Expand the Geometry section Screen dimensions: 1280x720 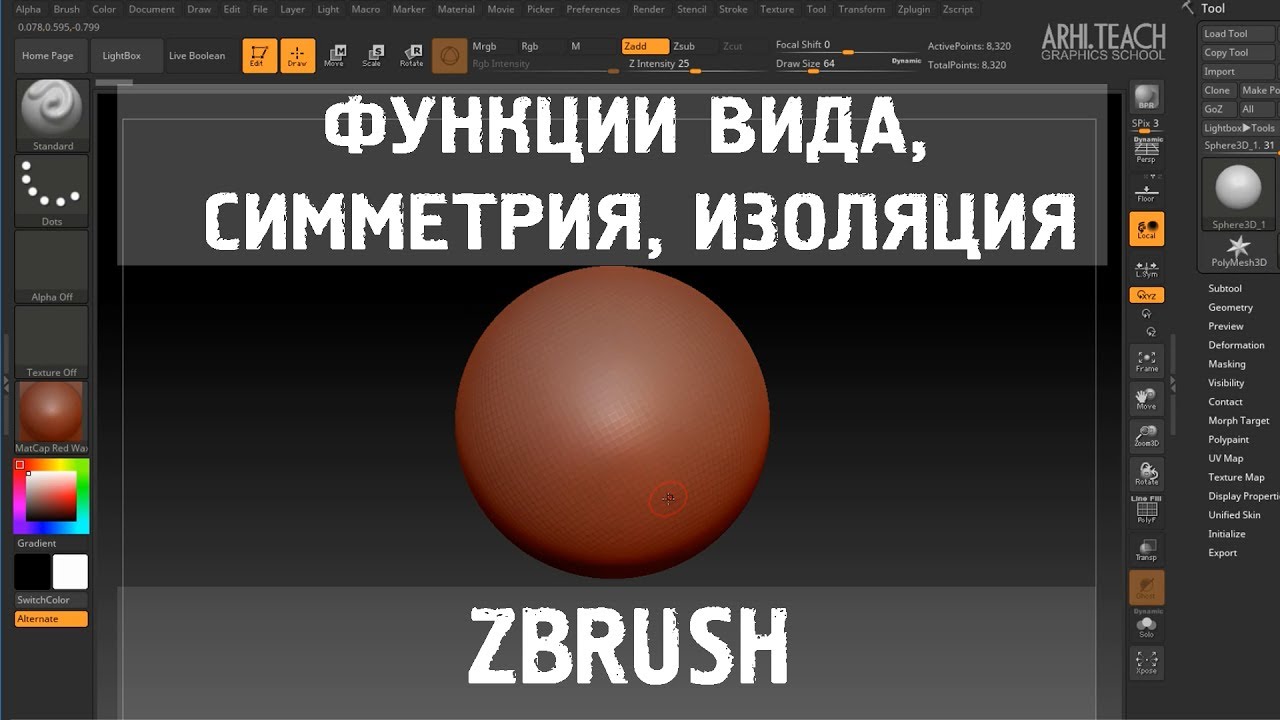[x=1230, y=308]
